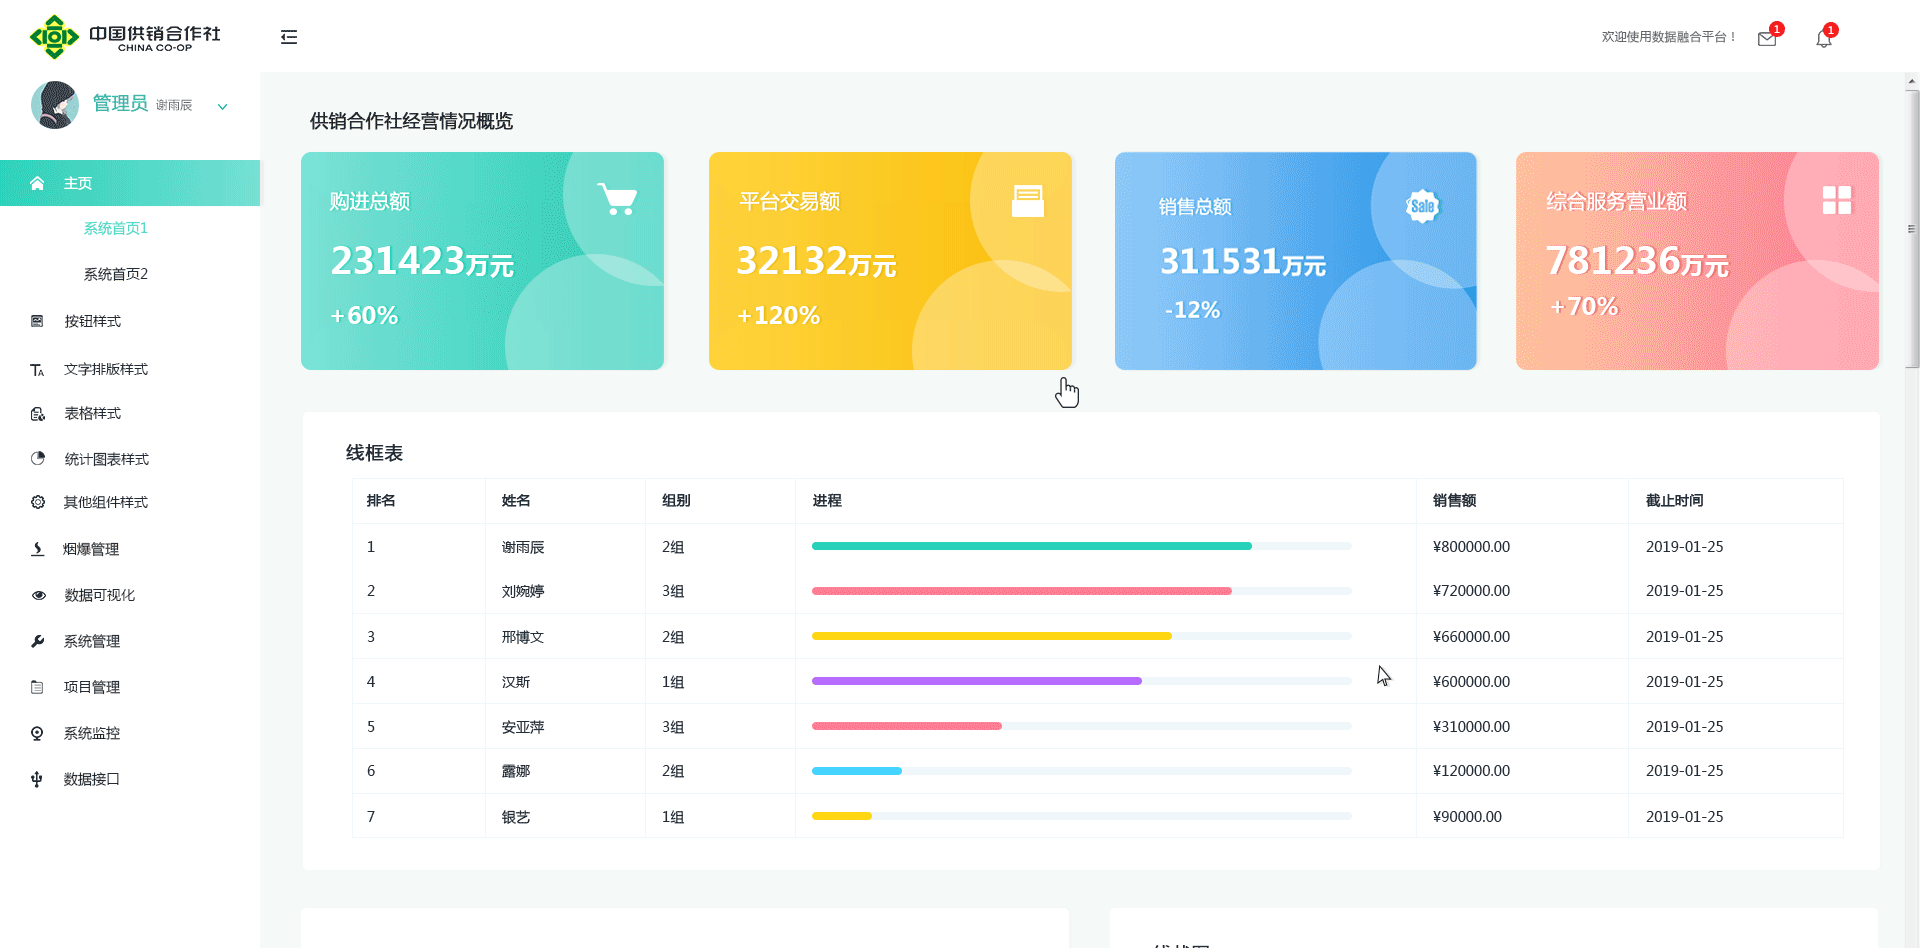Click the 781236万元 service revenue value
The height and width of the screenshot is (948, 1920).
click(x=1637, y=261)
